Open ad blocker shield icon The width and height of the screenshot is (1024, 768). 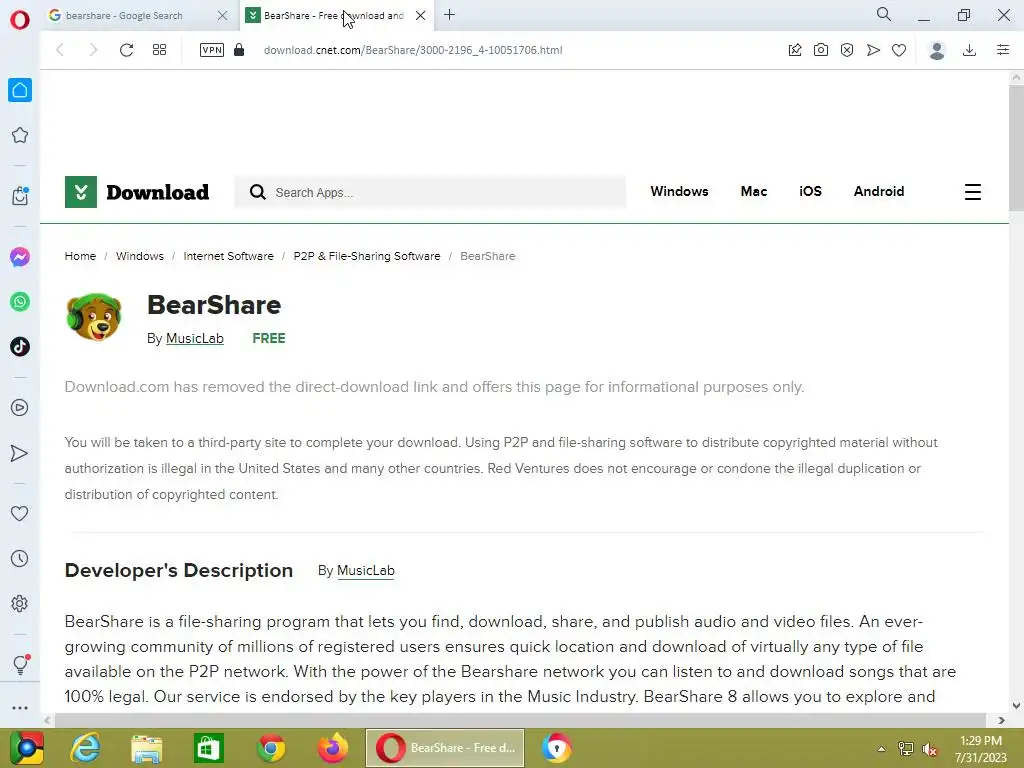847,50
